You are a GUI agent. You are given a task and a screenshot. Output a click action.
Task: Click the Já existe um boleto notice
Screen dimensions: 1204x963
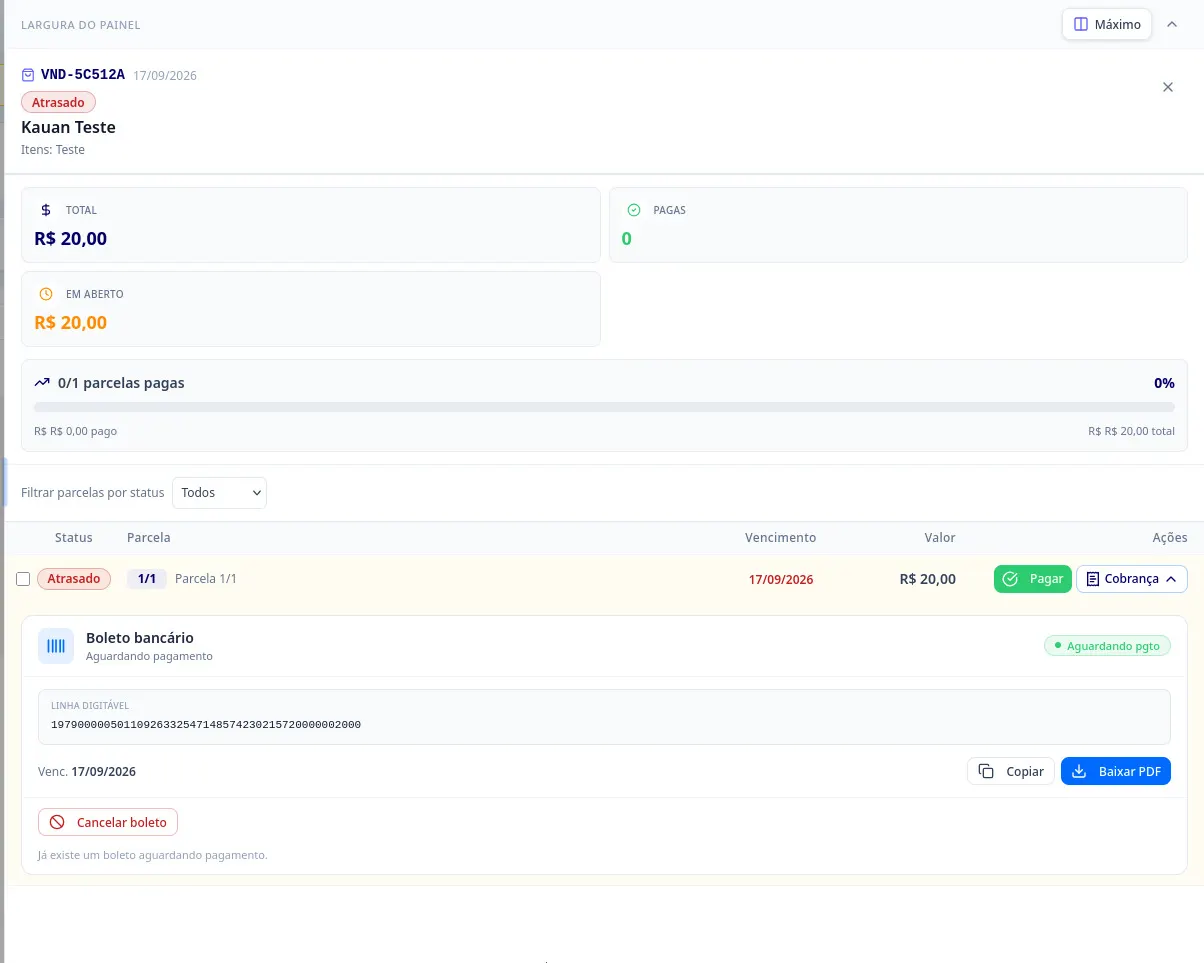153,855
